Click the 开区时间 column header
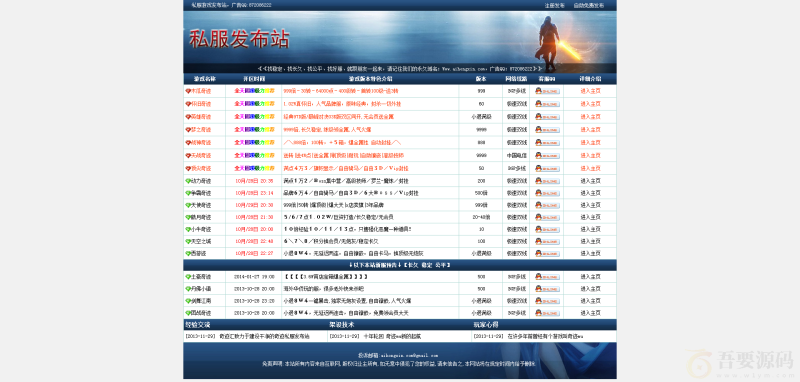The height and width of the screenshot is (382, 800). 254,79
